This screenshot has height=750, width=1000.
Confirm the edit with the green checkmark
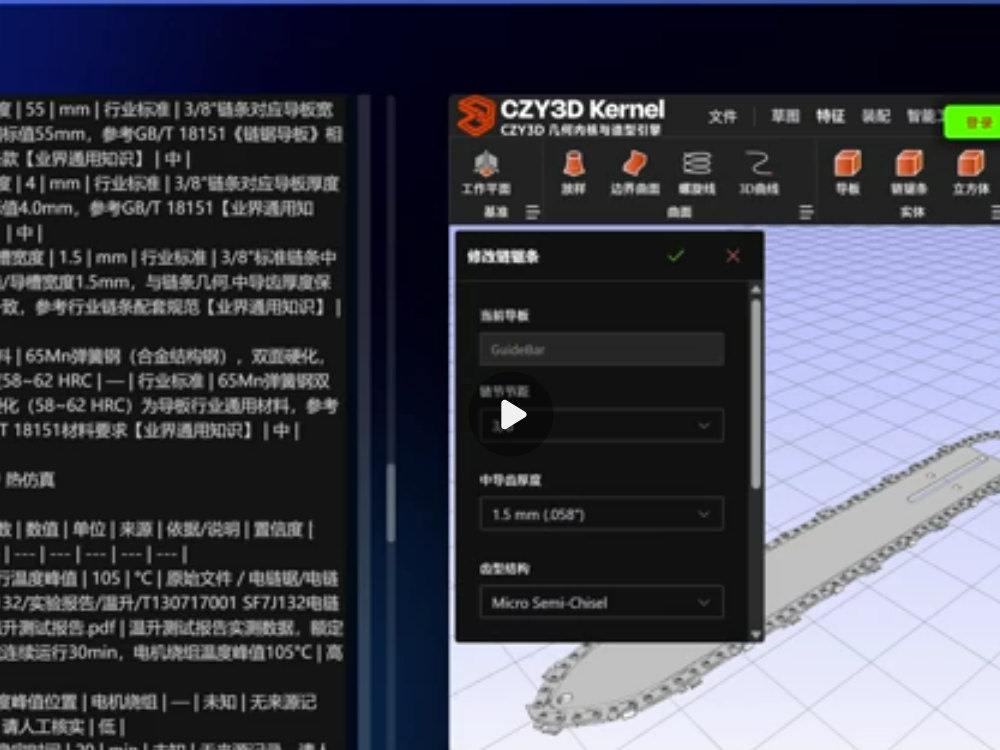[x=675, y=256]
